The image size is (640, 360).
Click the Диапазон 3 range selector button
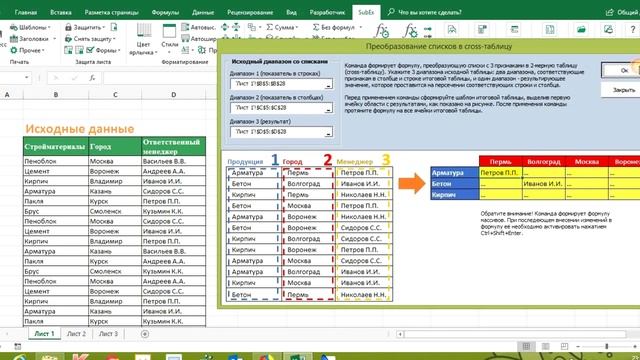[x=328, y=133]
